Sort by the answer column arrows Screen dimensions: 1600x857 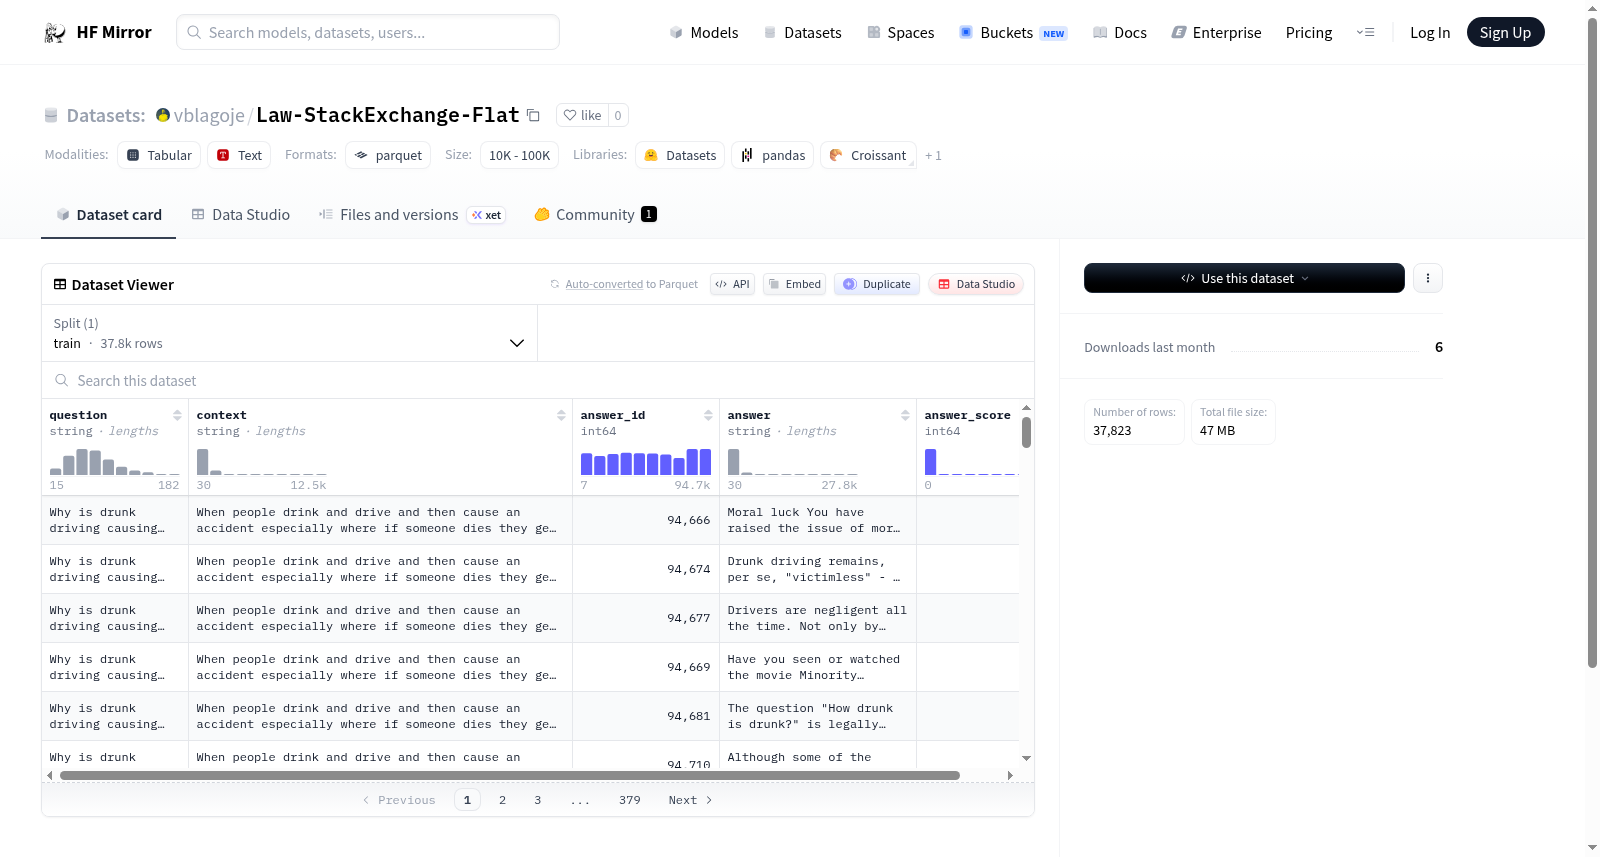pos(905,415)
